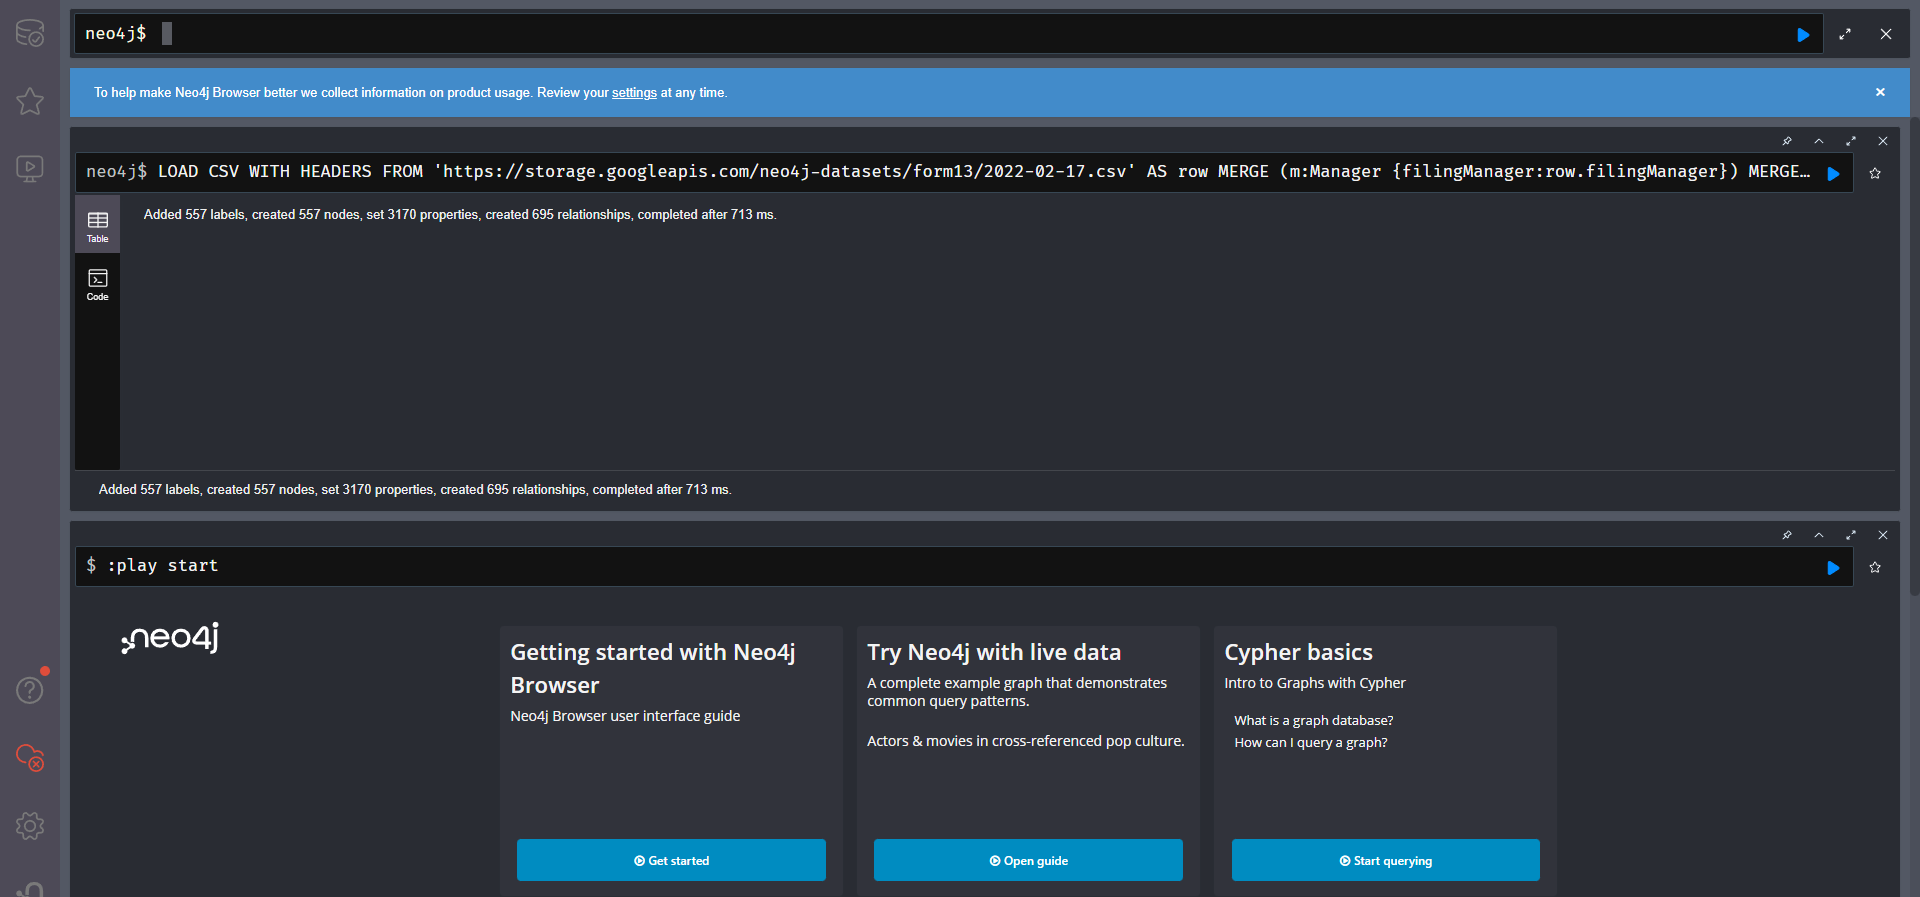Rerun the :play start command
1920x897 pixels.
[1833, 567]
